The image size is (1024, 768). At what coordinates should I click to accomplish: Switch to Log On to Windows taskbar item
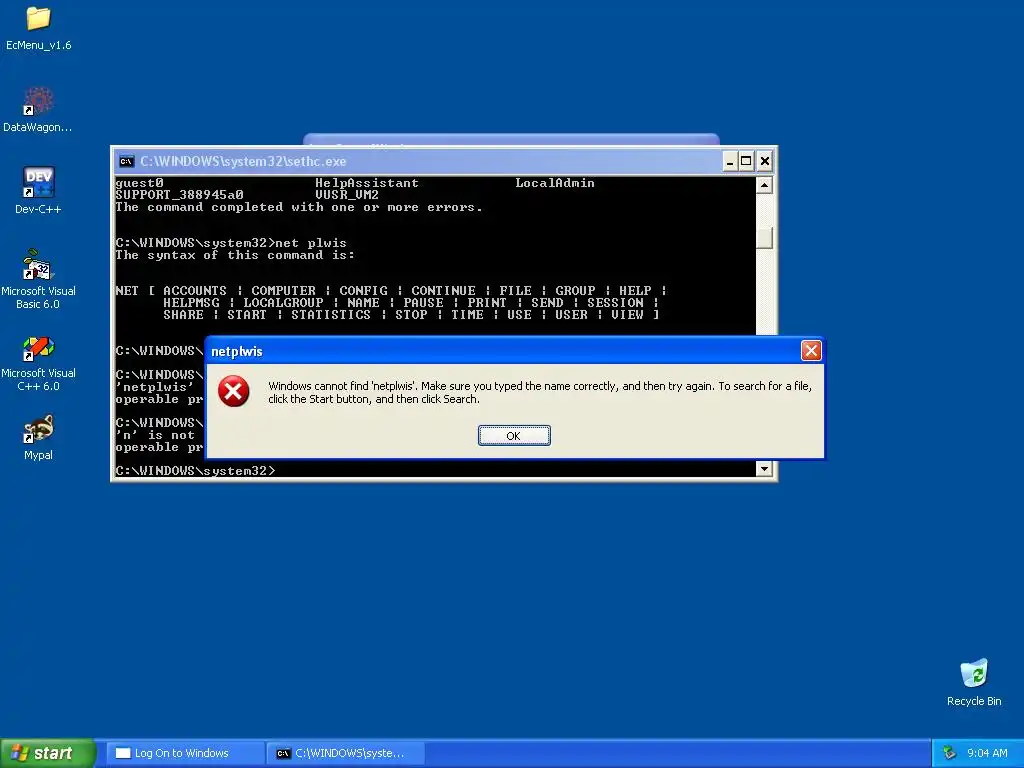(x=185, y=753)
